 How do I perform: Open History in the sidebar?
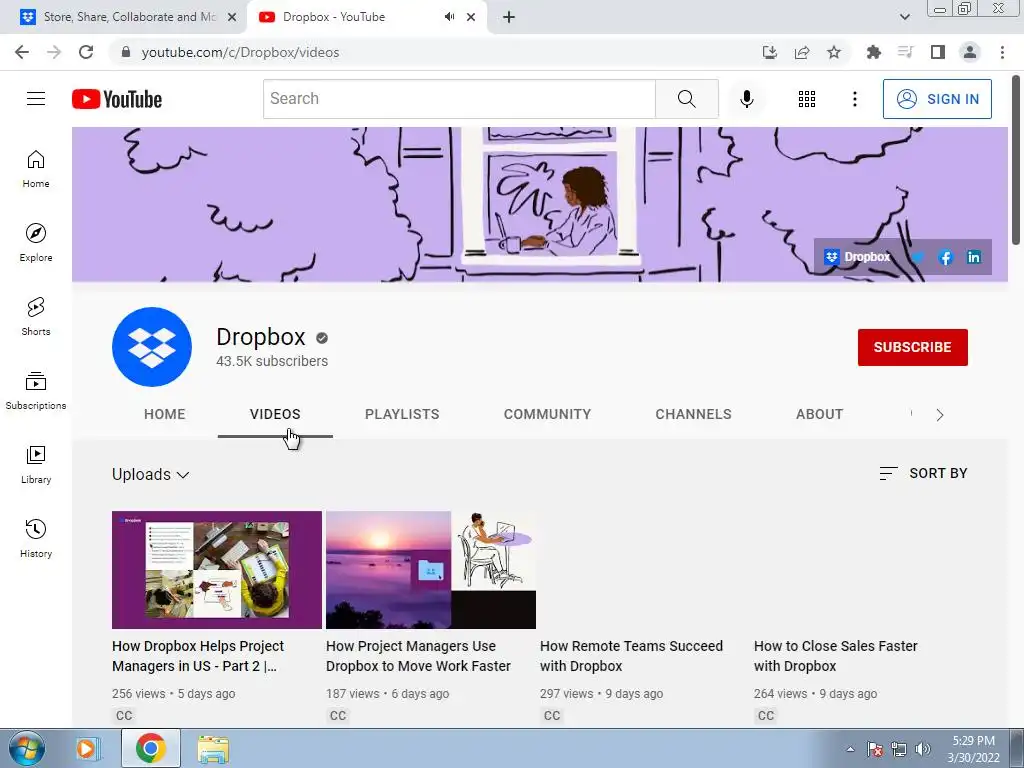pyautogui.click(x=36, y=539)
